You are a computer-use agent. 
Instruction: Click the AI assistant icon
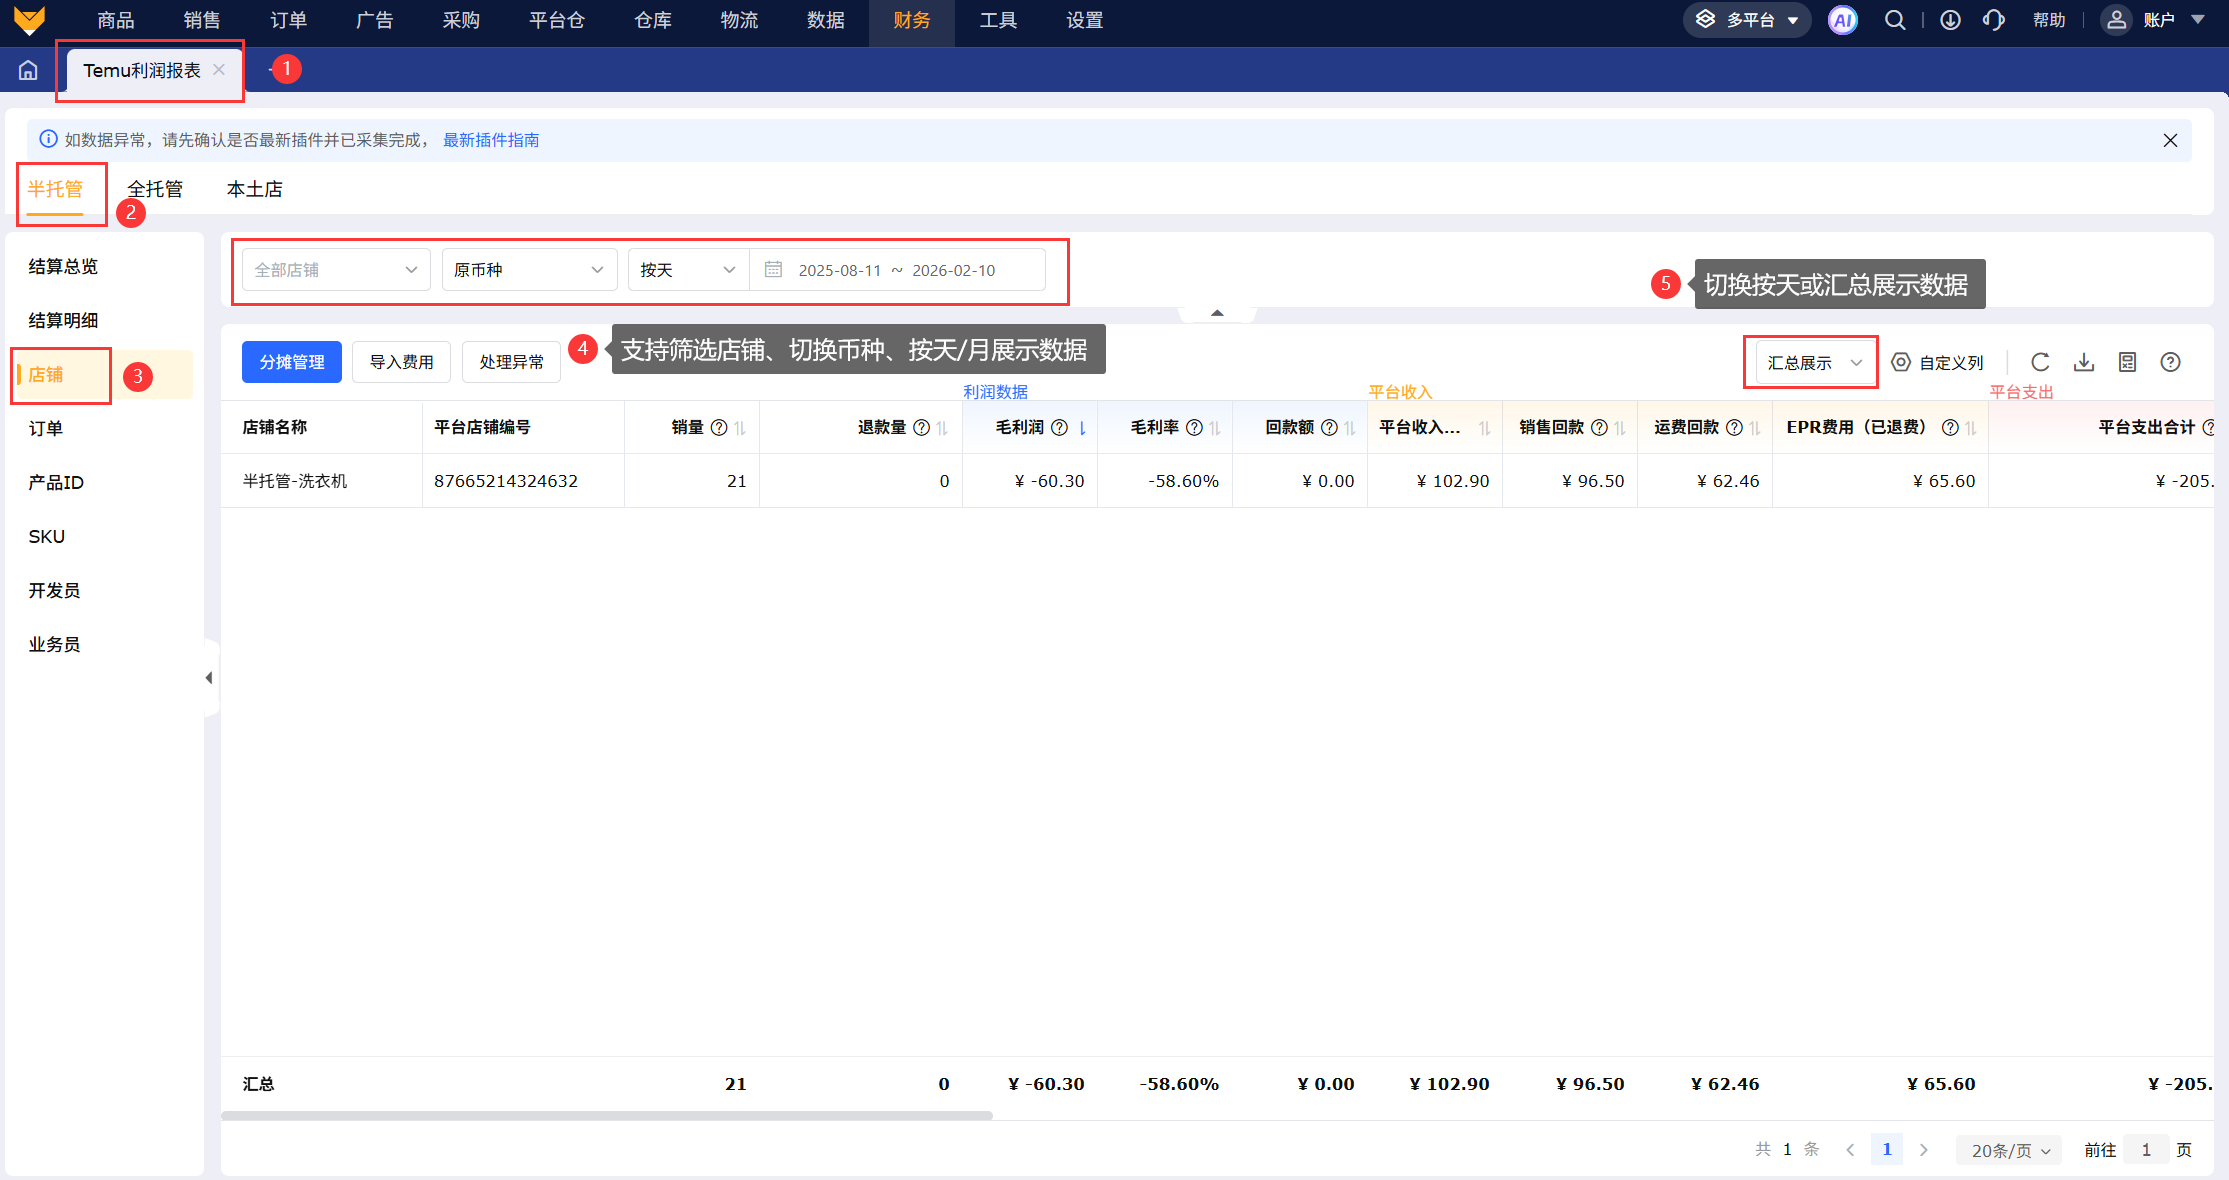pos(1842,20)
